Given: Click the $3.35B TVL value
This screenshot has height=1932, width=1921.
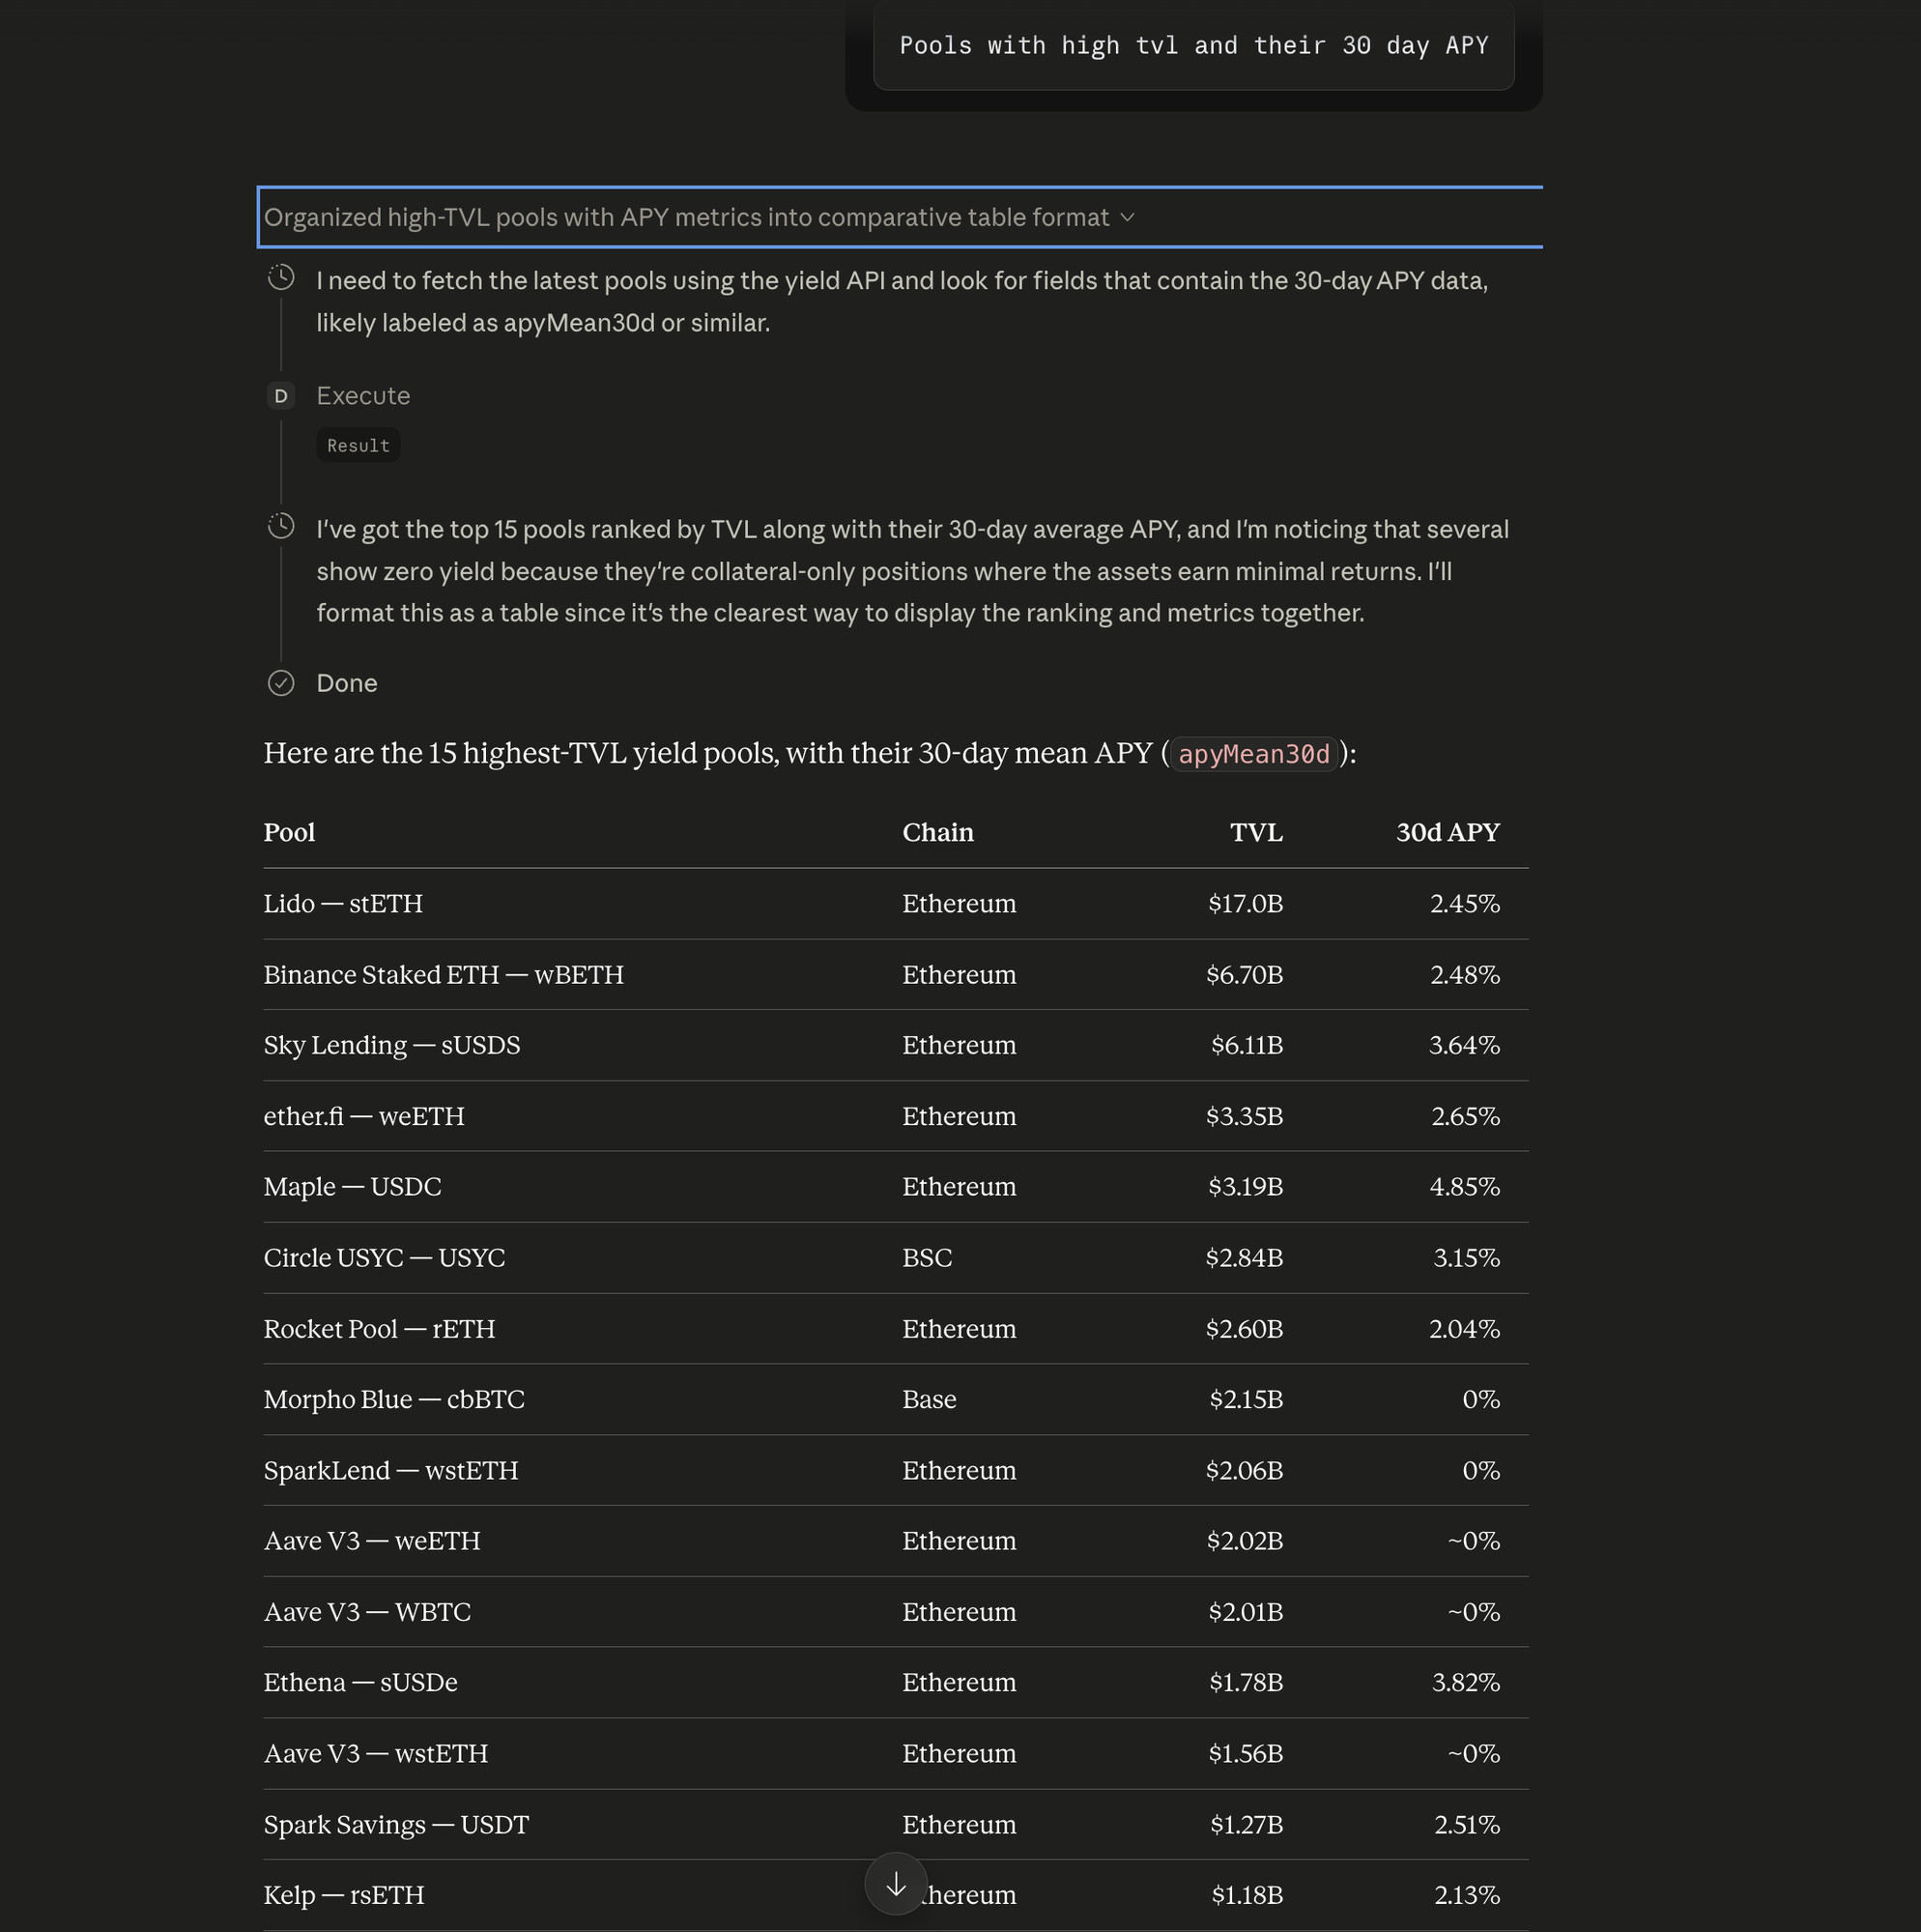Looking at the screenshot, I should (1244, 1116).
